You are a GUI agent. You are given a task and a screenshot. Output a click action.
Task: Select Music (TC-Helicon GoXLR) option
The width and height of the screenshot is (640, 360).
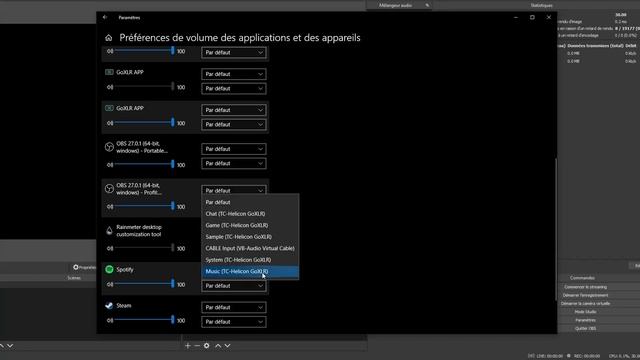250,271
